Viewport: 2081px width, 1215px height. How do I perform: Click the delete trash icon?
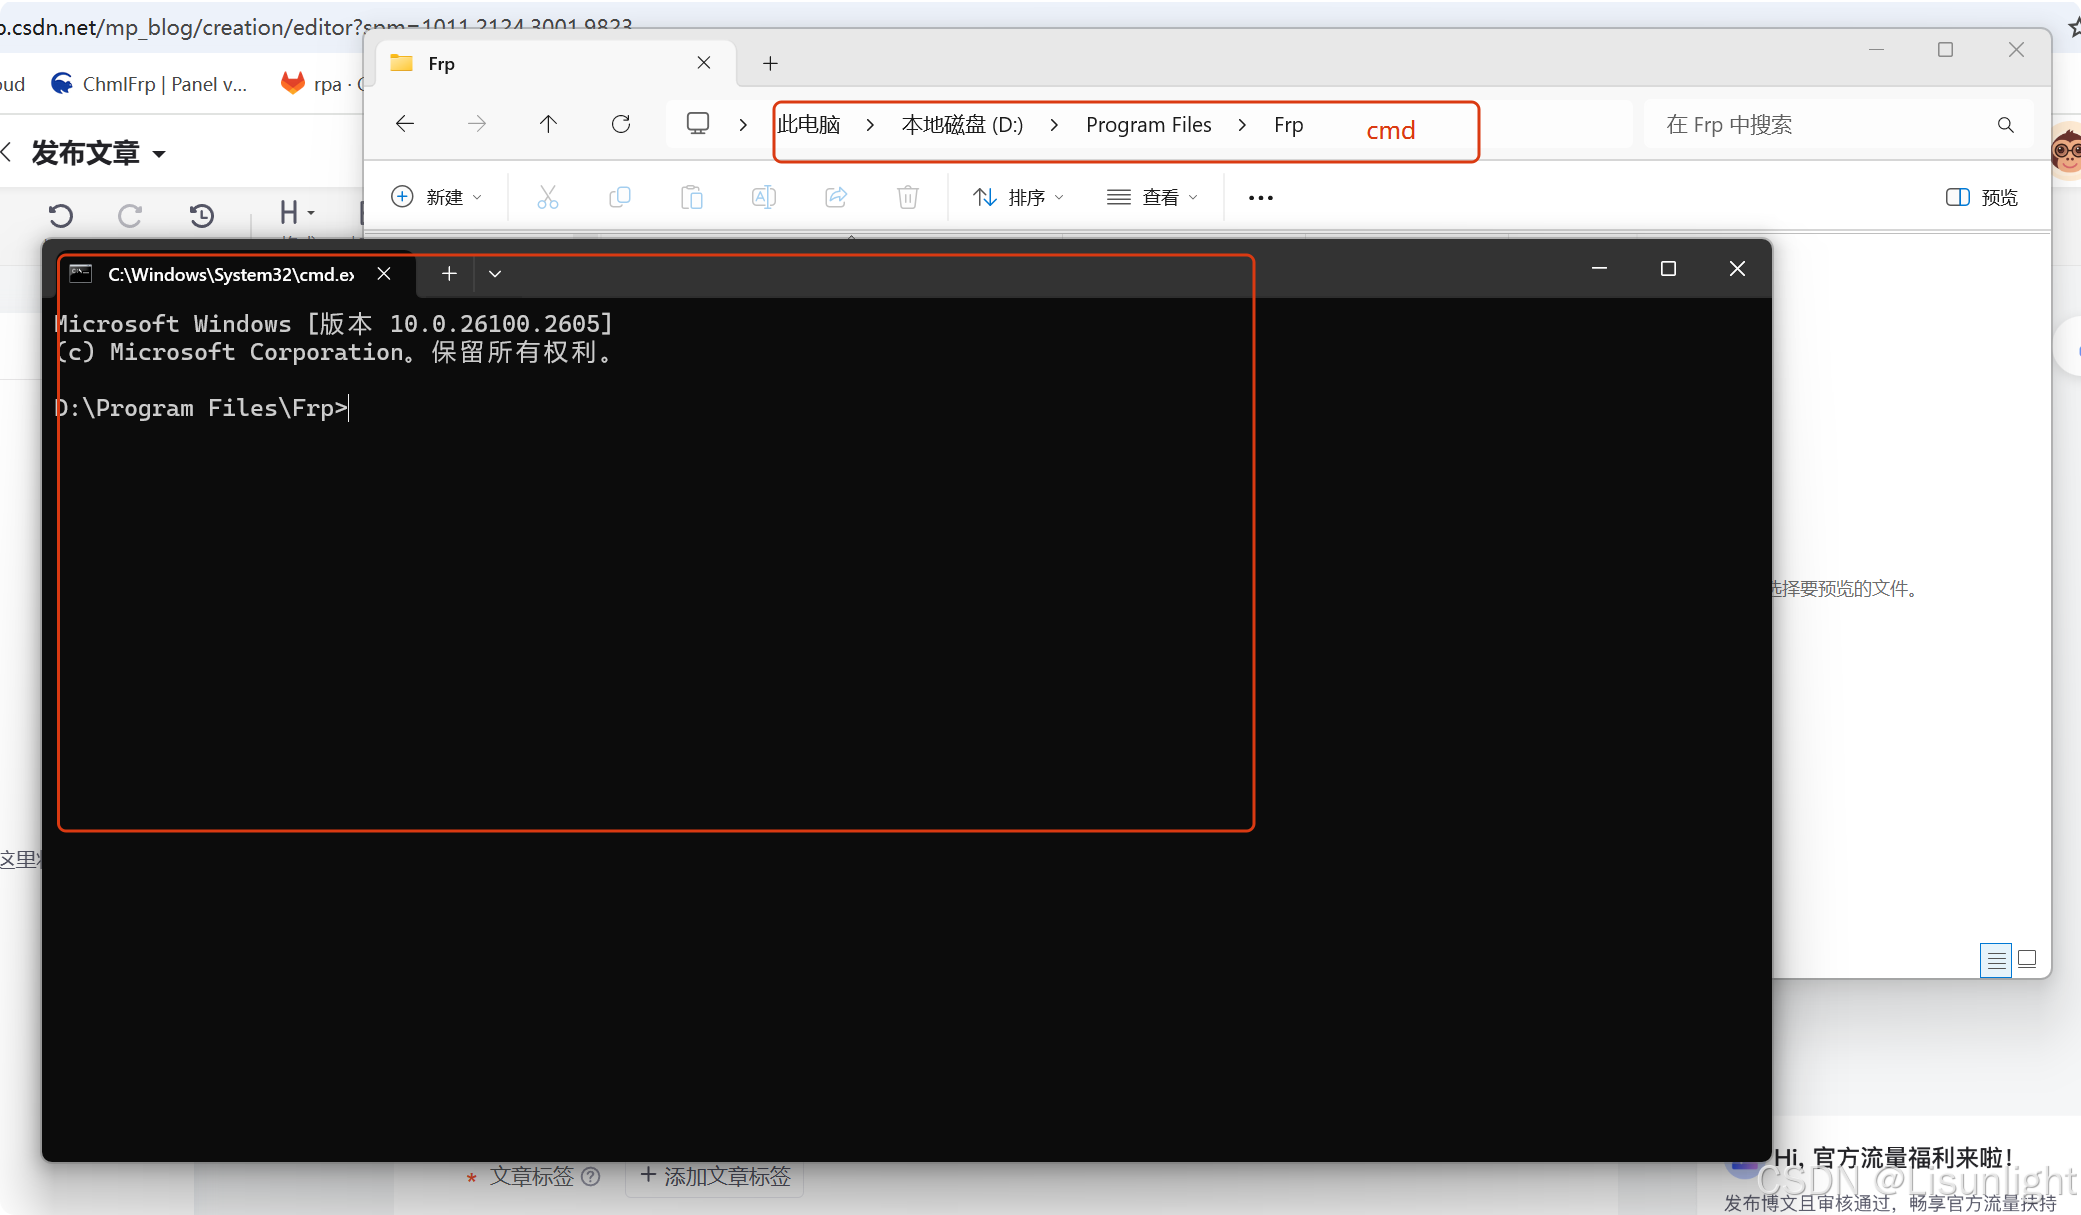(908, 197)
